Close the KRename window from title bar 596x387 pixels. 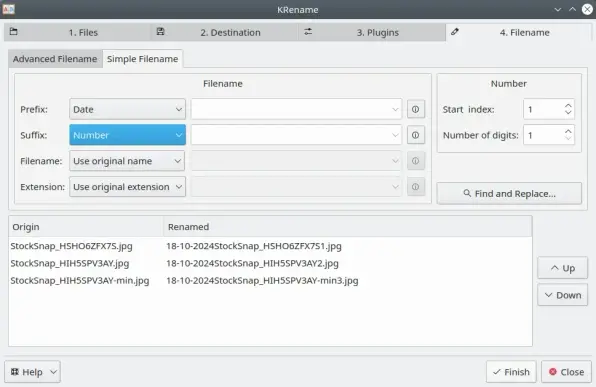pos(587,10)
